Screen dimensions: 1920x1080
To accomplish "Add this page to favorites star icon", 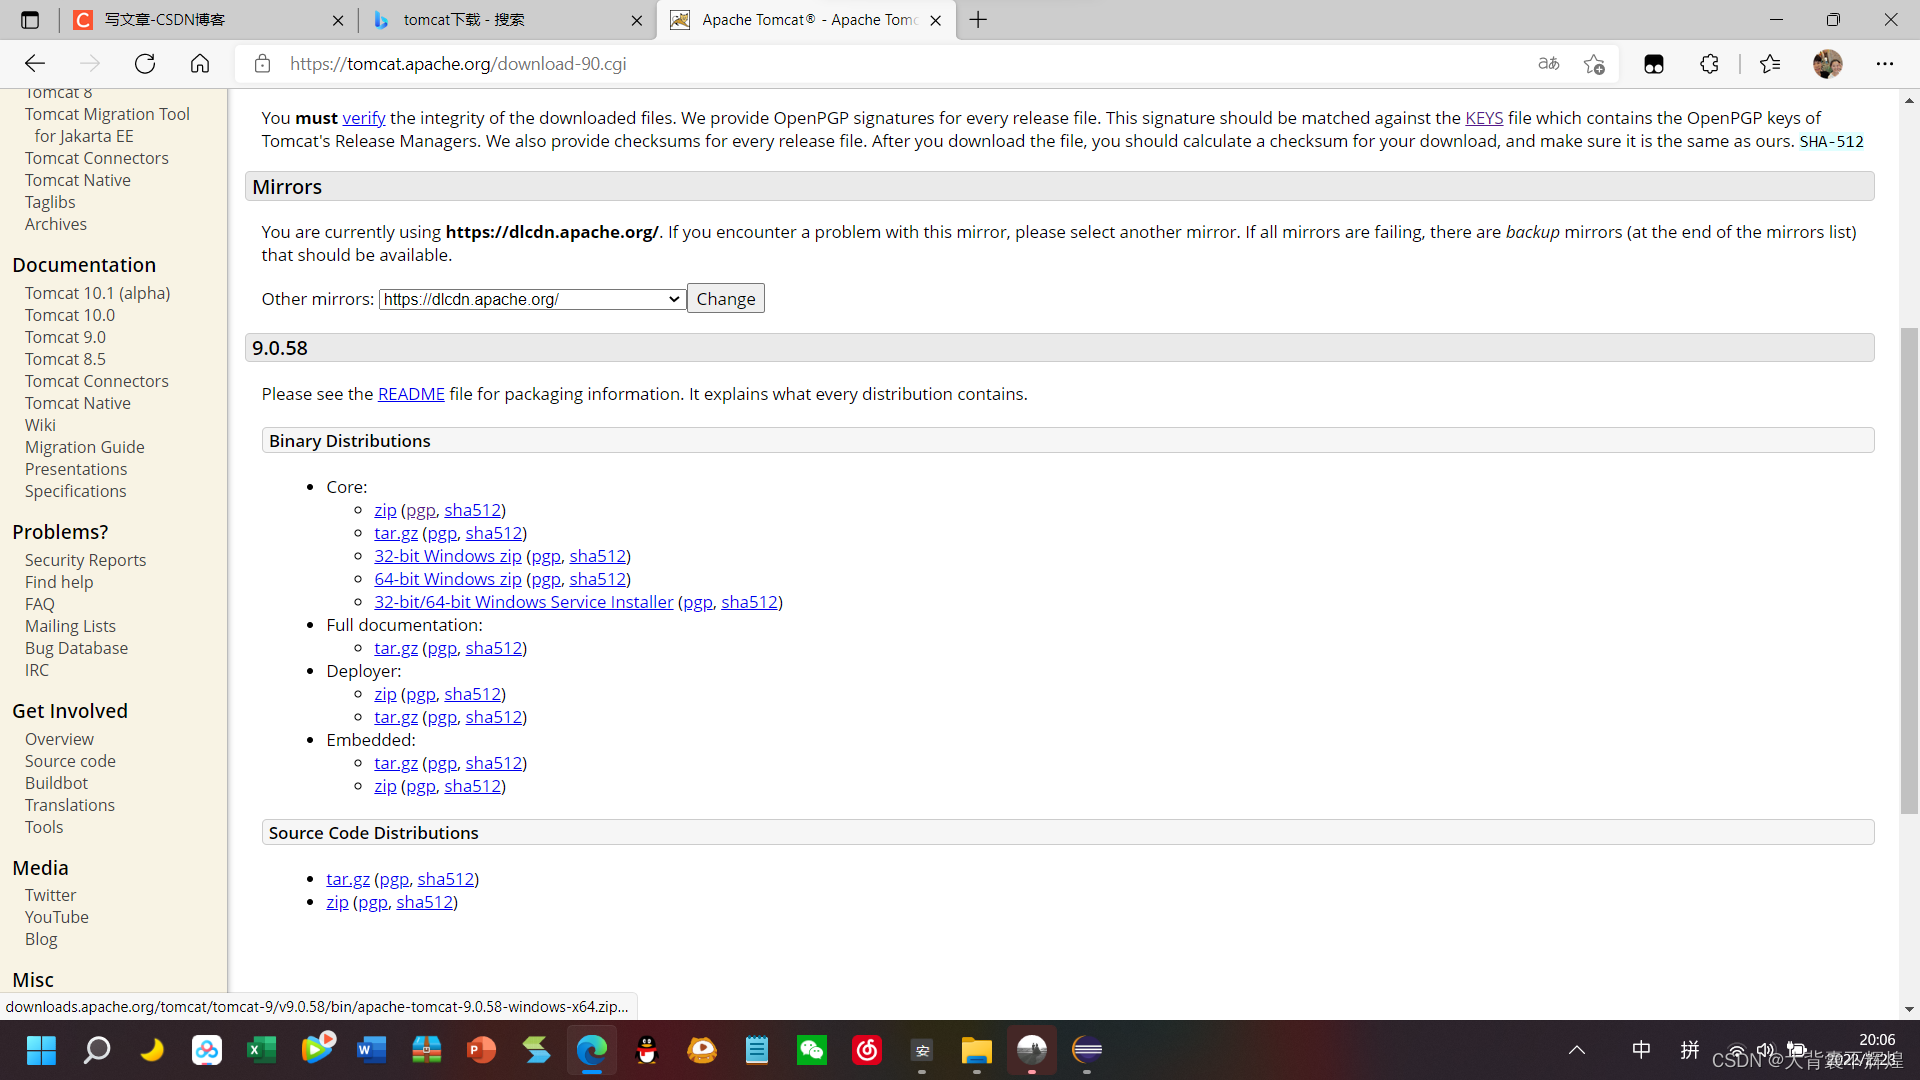I will pyautogui.click(x=1594, y=64).
